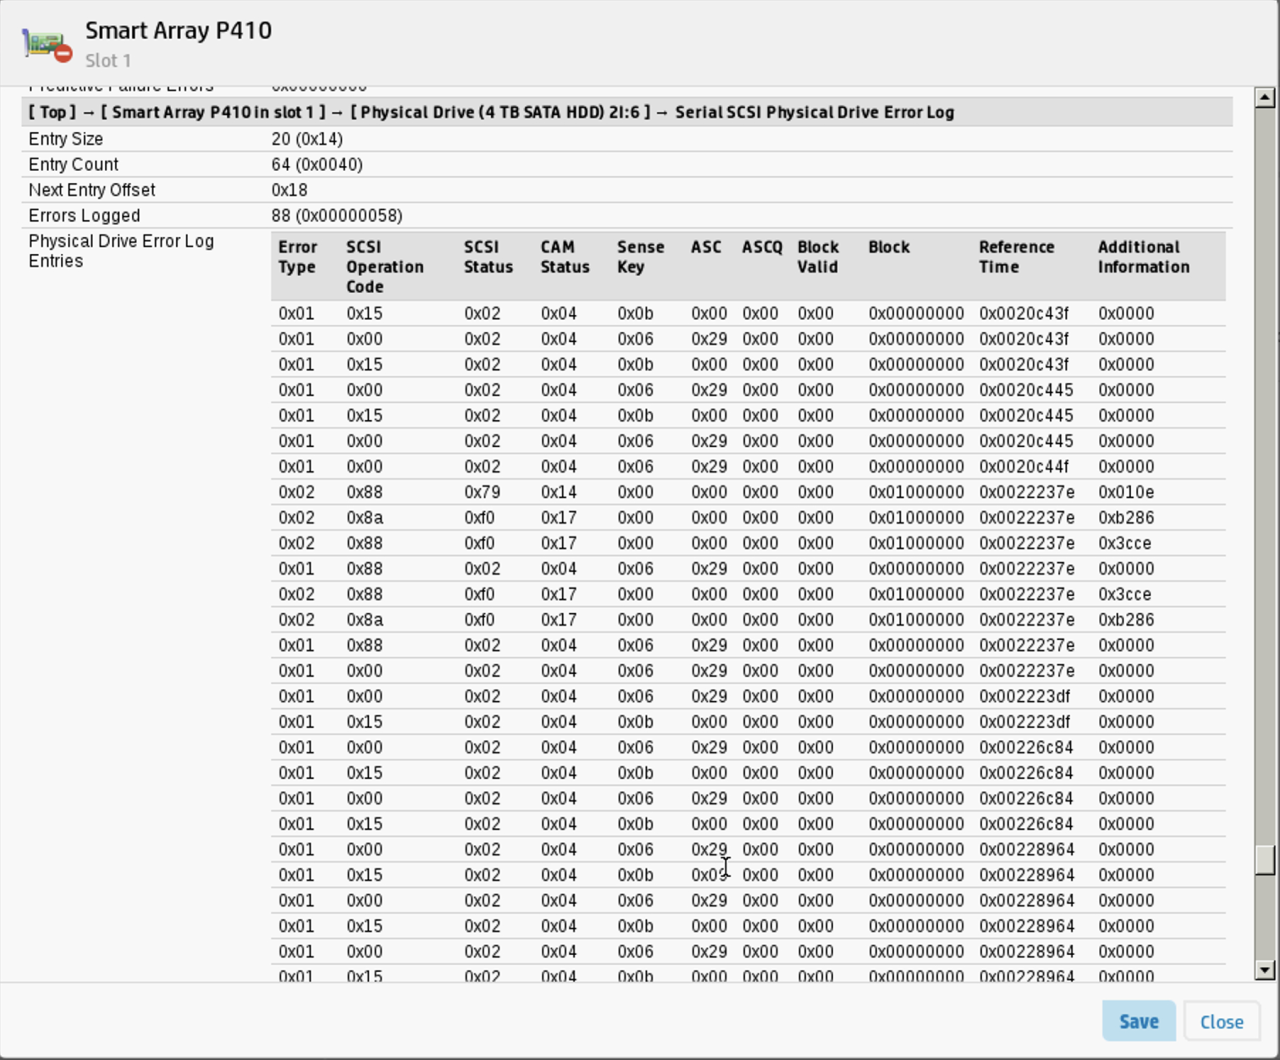
Task: Click the Reference Time column header
Action: [x=1016, y=257]
